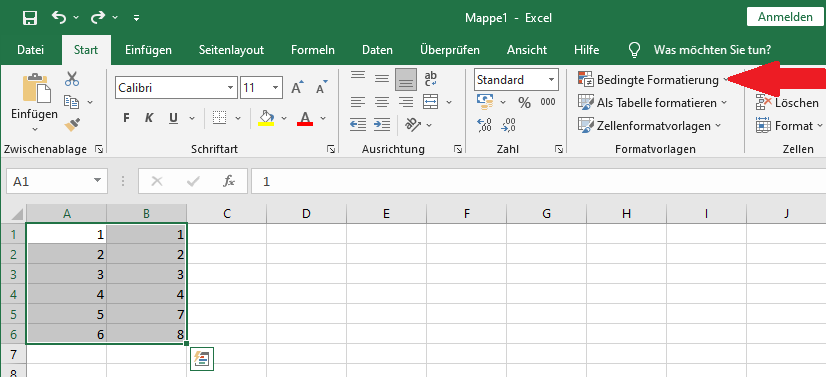Open the font name Calibri dropdown
The height and width of the screenshot is (377, 826).
pyautogui.click(x=231, y=88)
